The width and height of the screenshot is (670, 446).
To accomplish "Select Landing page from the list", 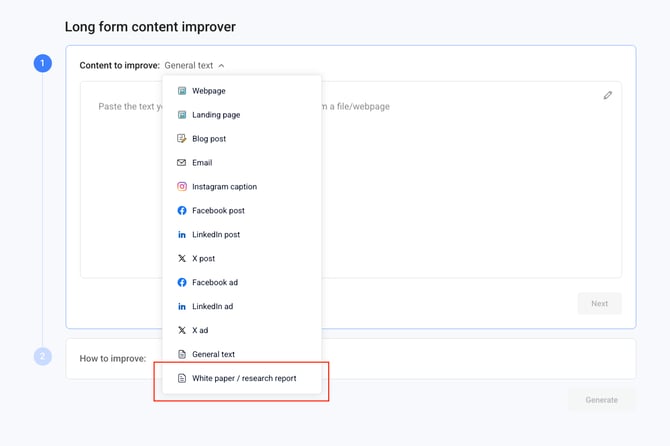I will [216, 115].
